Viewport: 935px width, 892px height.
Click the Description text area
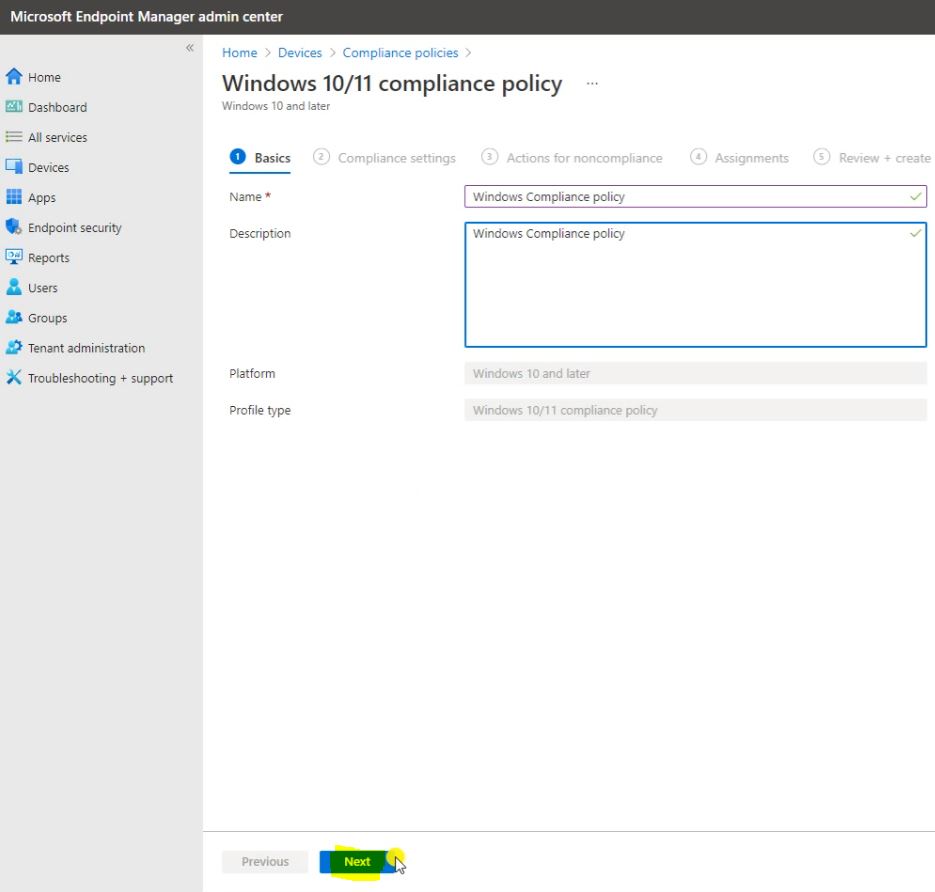tap(695, 284)
